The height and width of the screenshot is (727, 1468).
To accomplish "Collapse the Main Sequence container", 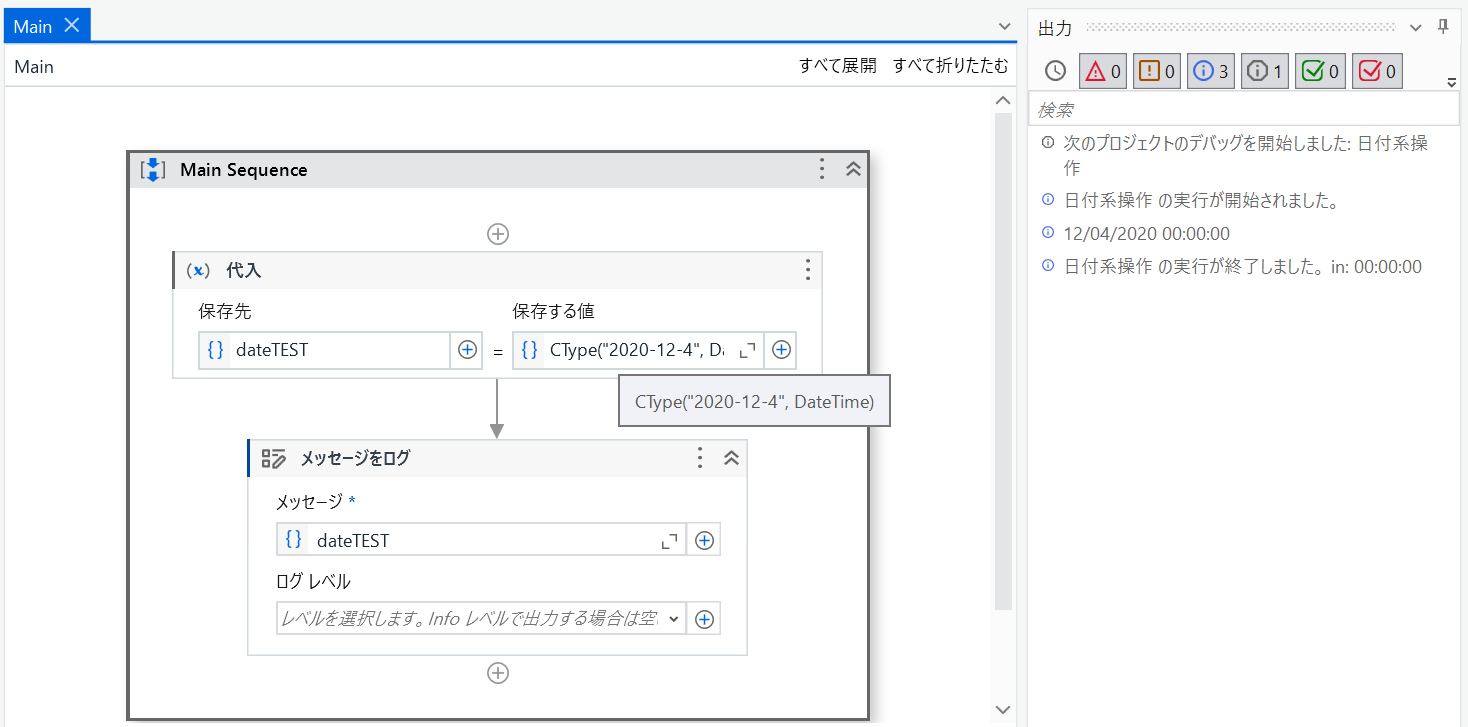I will (x=853, y=169).
